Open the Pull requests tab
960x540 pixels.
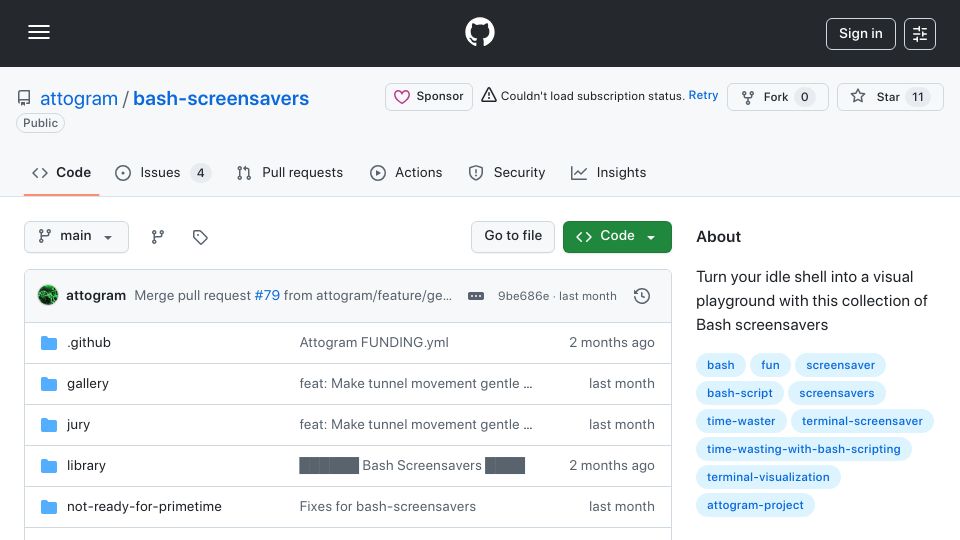click(290, 173)
